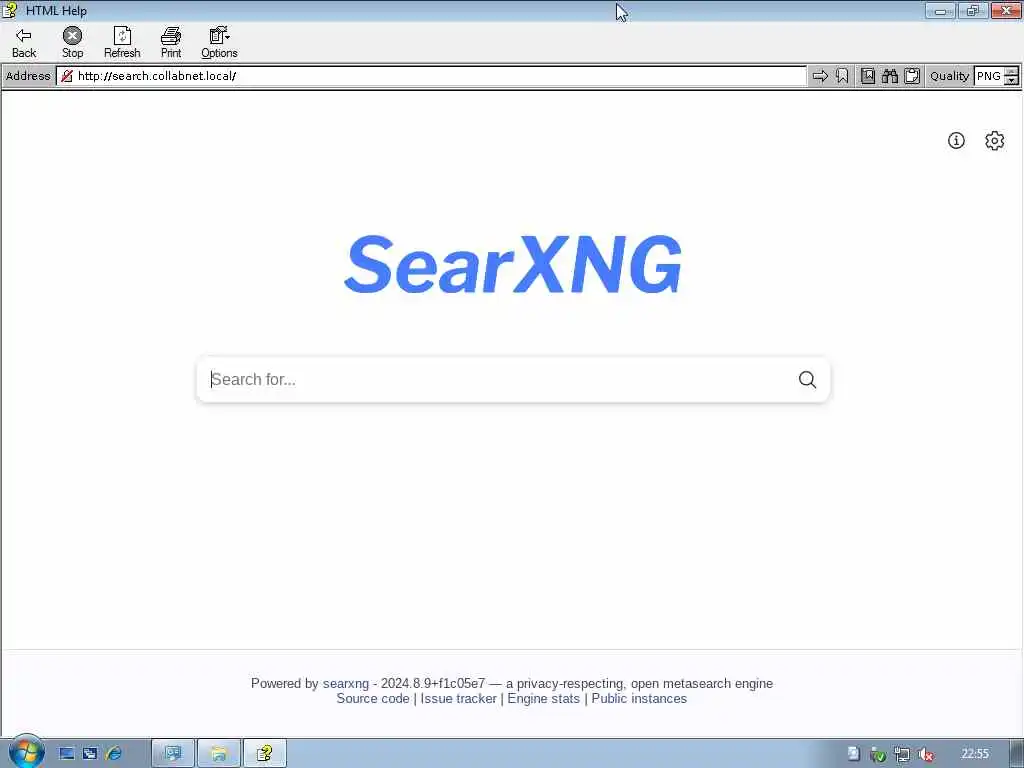1024x768 pixels.
Task: Click the Go arrow beside address bar
Action: (820, 76)
